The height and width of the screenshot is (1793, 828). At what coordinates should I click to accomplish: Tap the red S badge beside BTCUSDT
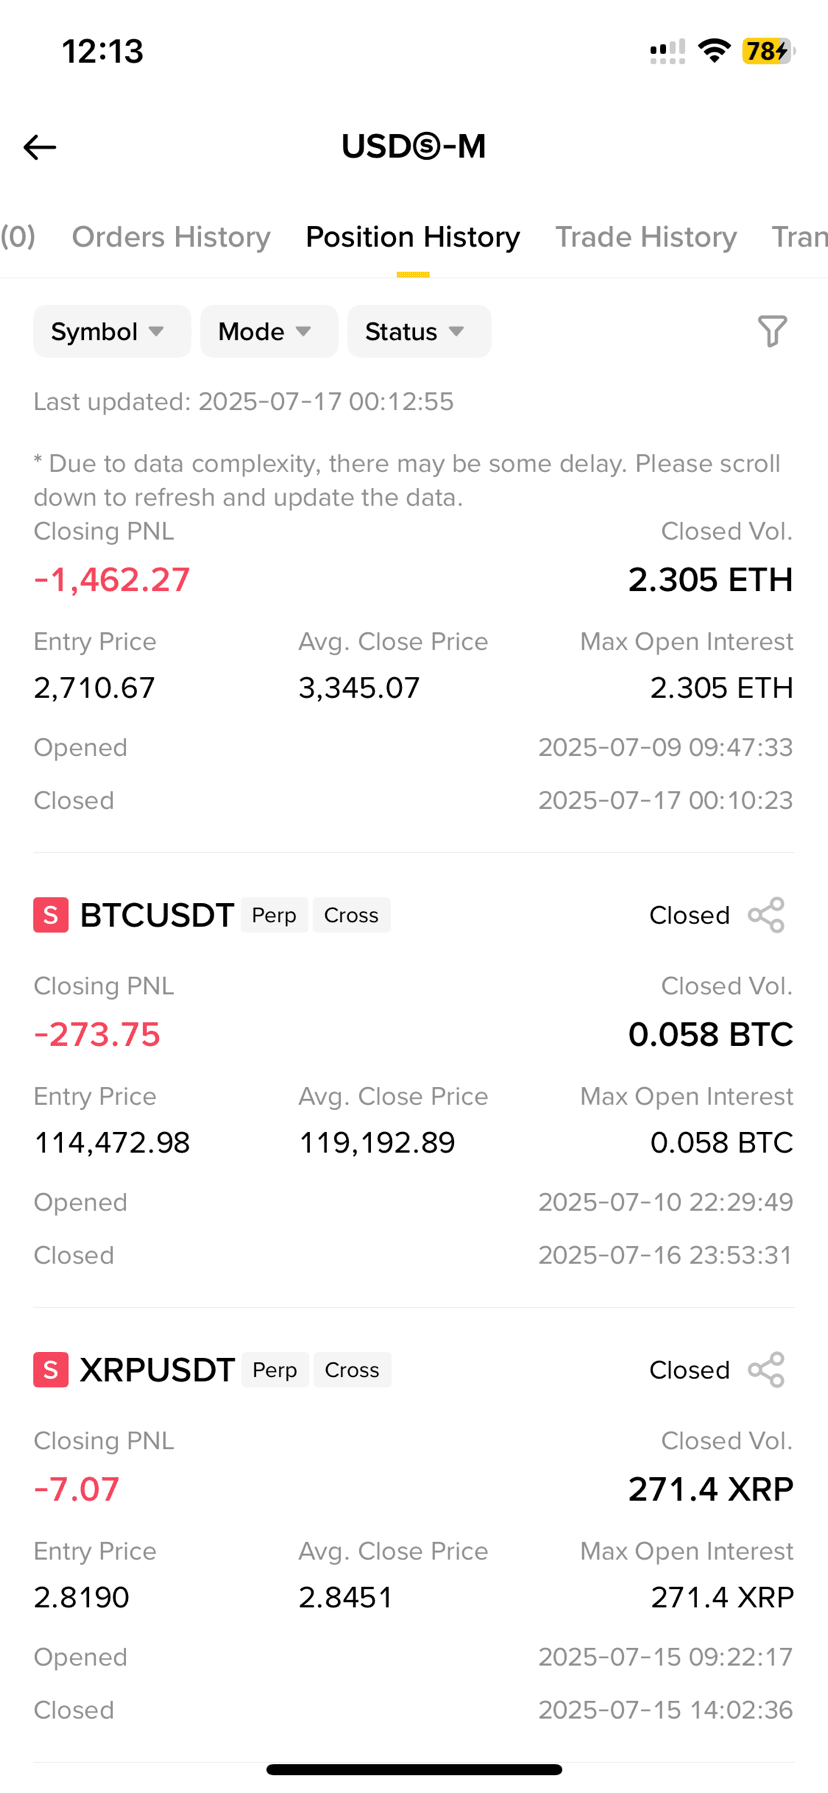[x=51, y=915]
